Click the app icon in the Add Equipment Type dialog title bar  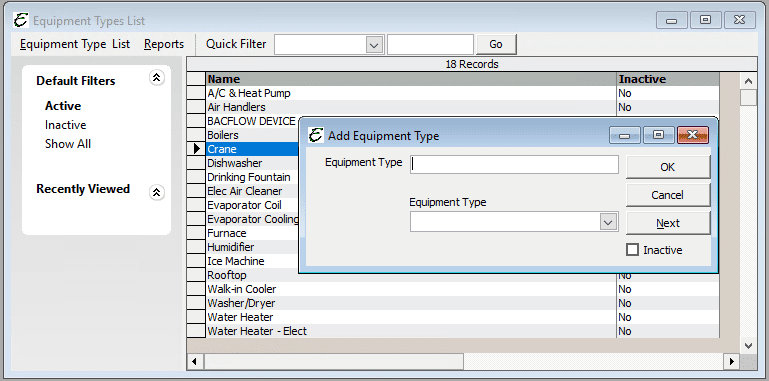click(316, 135)
